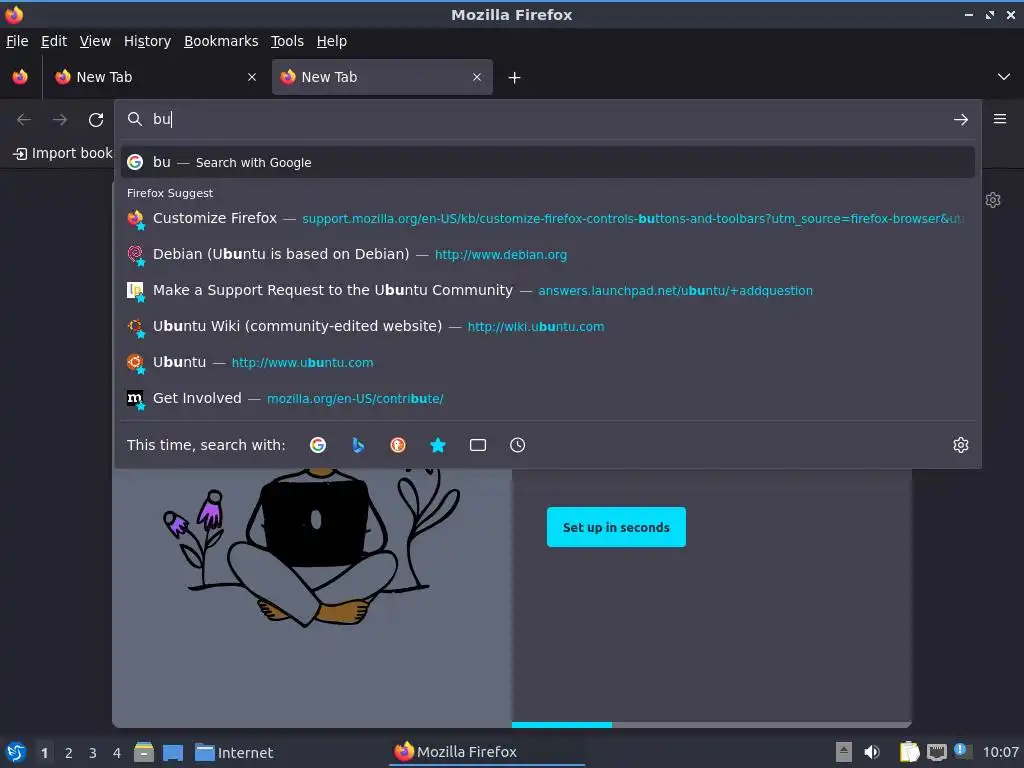
Task: Click the onboarding progress bar
Action: tap(711, 724)
